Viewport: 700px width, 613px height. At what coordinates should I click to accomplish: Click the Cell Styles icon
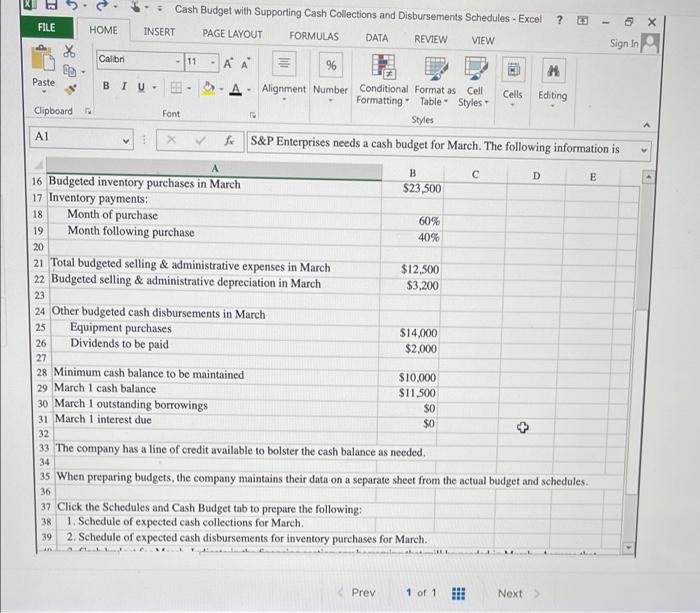pos(475,68)
